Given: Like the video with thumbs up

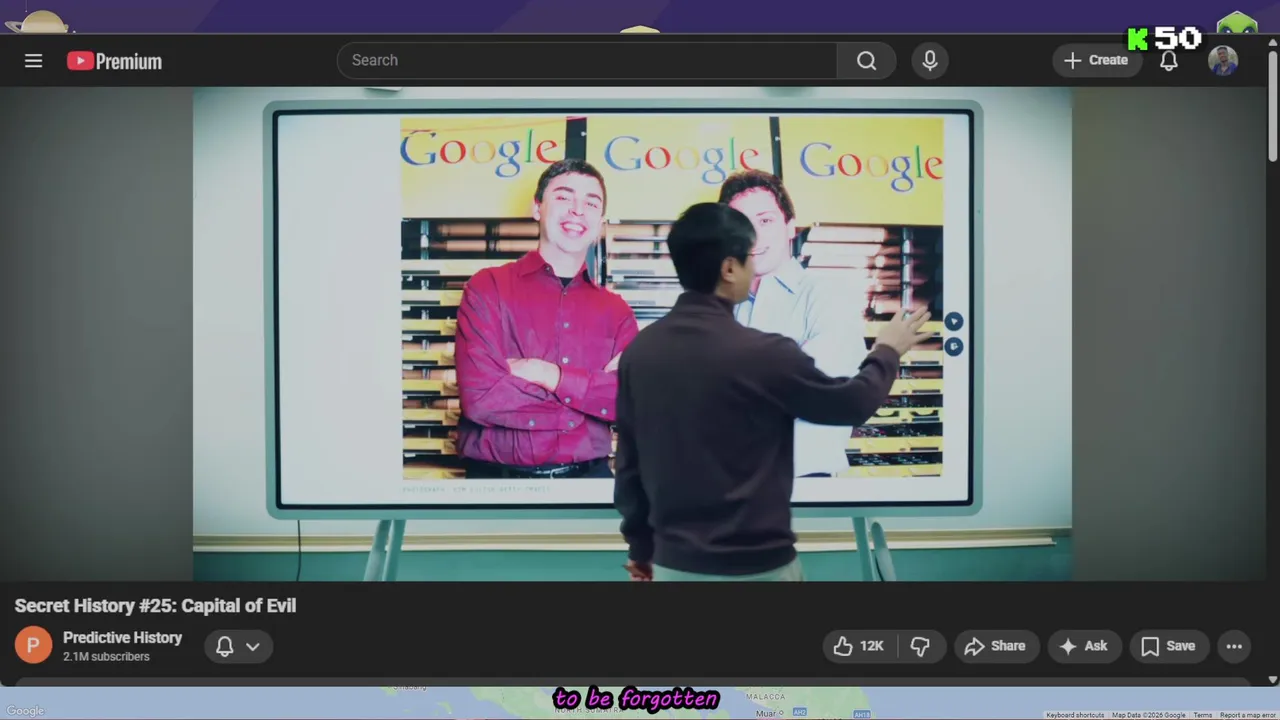Looking at the screenshot, I should coord(860,646).
